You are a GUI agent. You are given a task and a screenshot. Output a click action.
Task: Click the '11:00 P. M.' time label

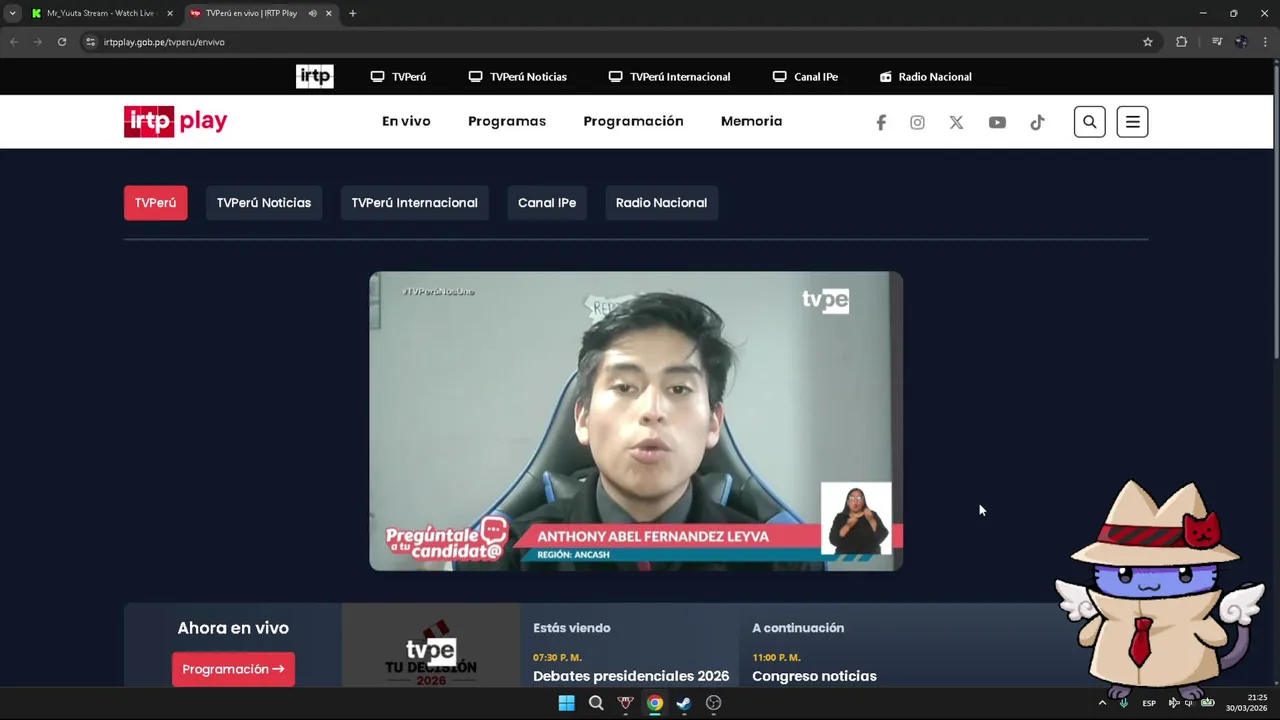[776, 657]
